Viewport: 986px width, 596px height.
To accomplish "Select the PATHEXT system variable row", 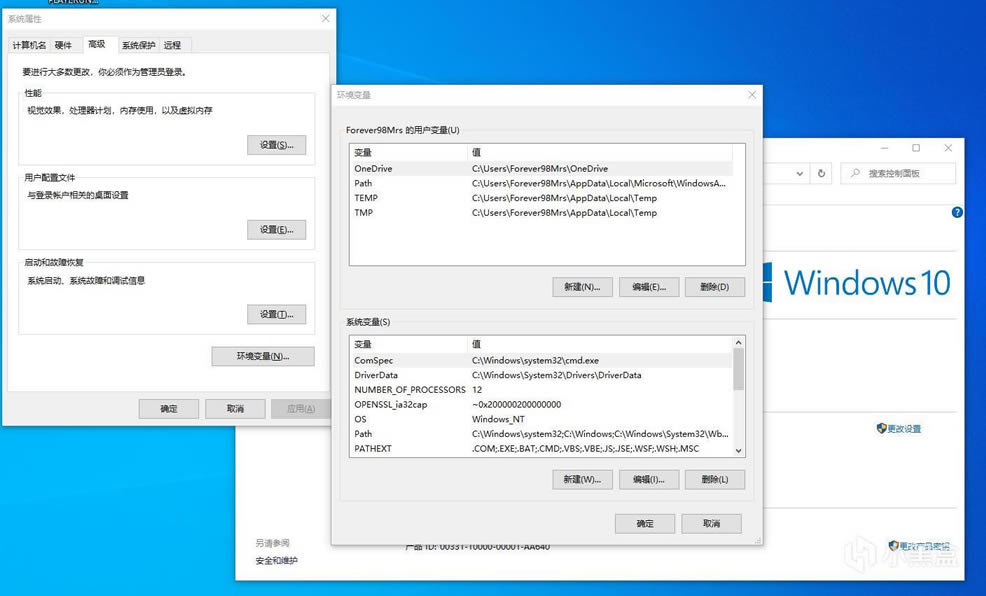I will pos(541,448).
